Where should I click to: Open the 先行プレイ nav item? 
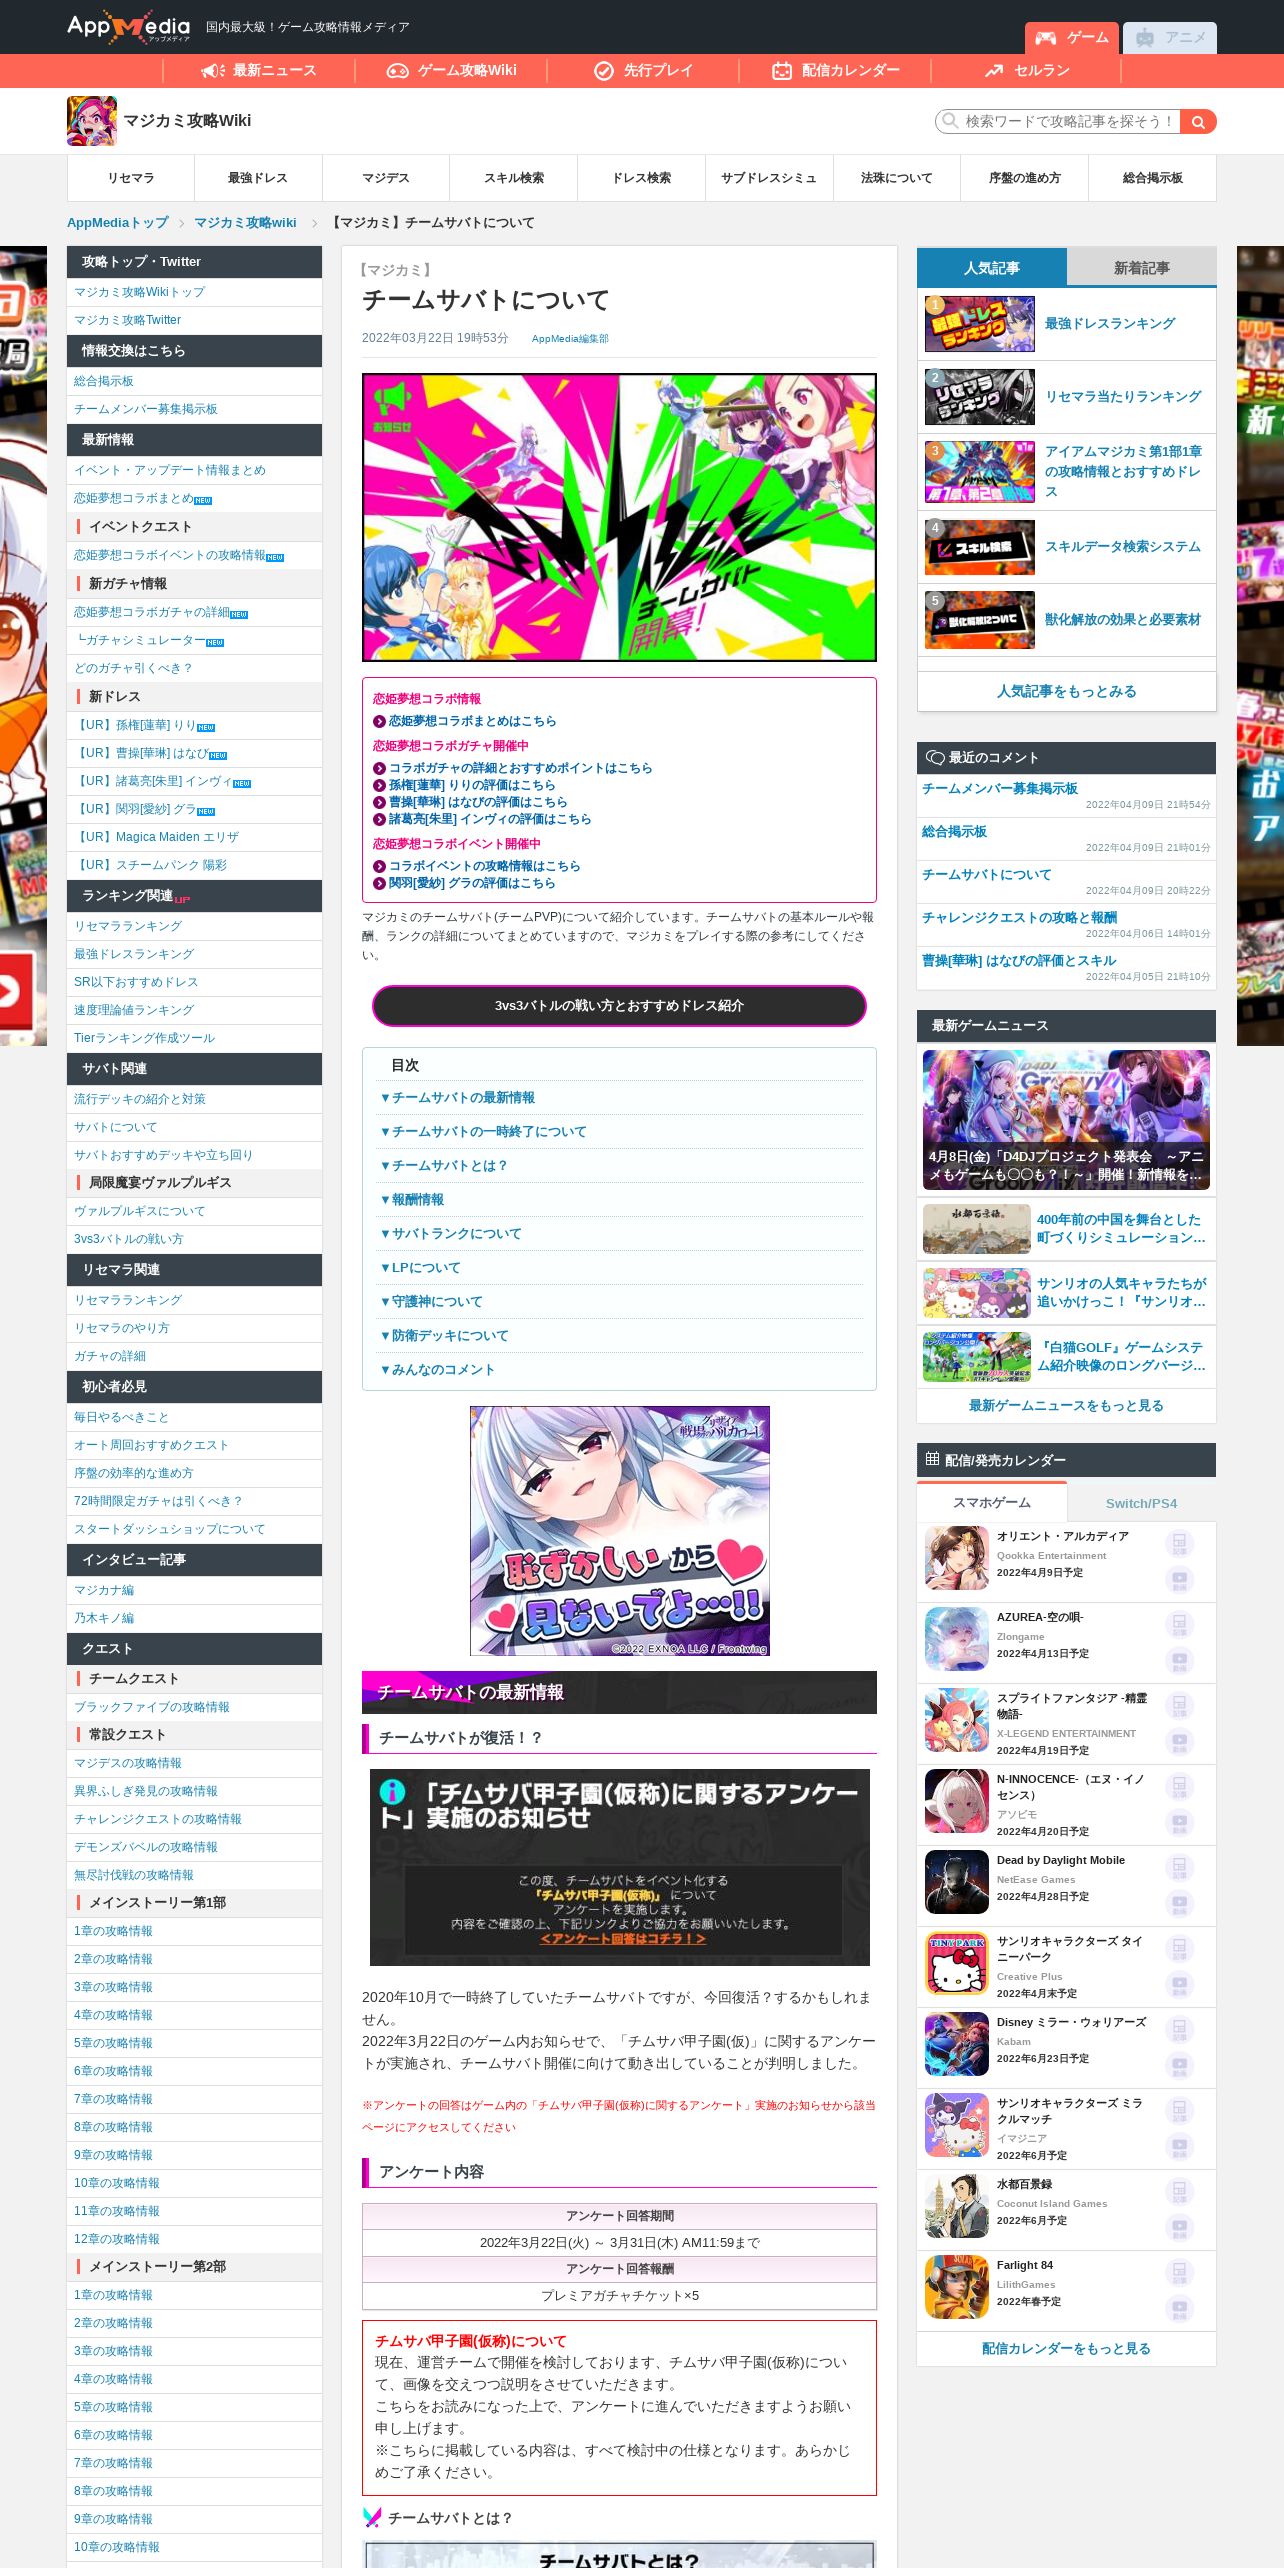pyautogui.click(x=643, y=71)
